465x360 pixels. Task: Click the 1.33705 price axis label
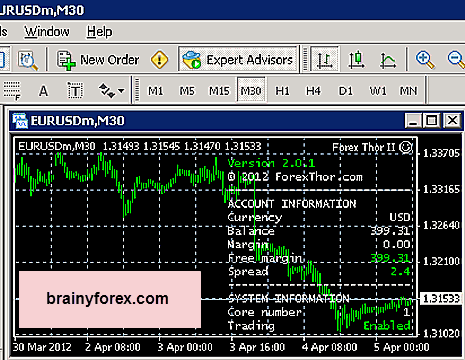coord(441,153)
